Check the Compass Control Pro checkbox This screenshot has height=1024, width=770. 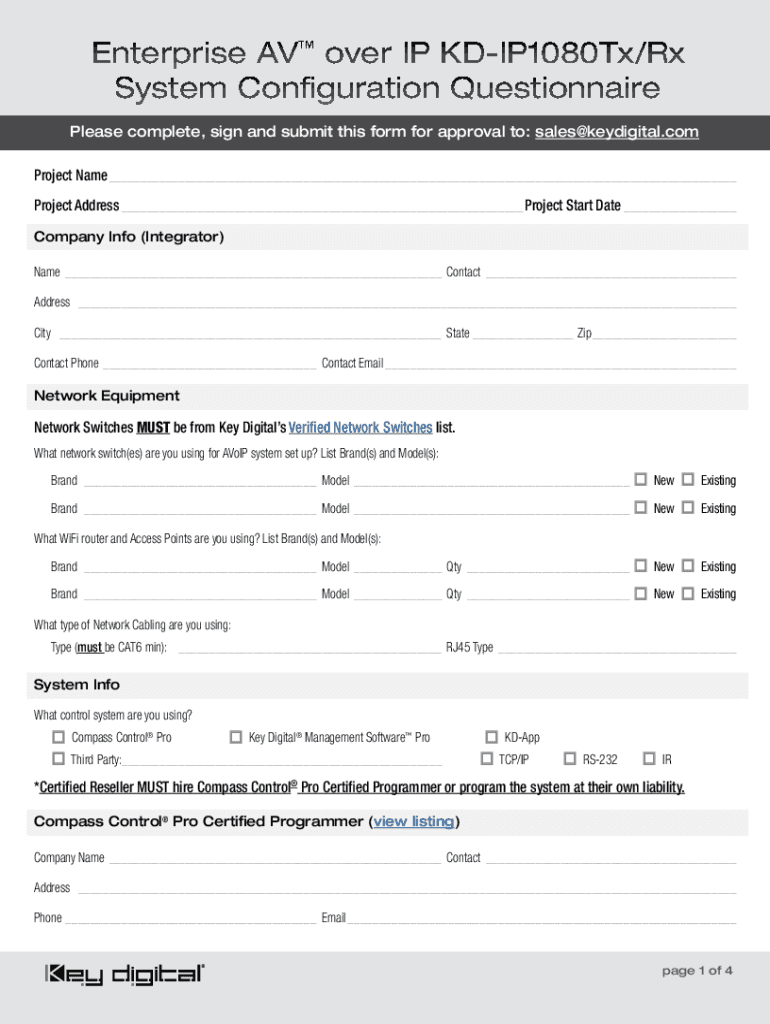coord(58,737)
